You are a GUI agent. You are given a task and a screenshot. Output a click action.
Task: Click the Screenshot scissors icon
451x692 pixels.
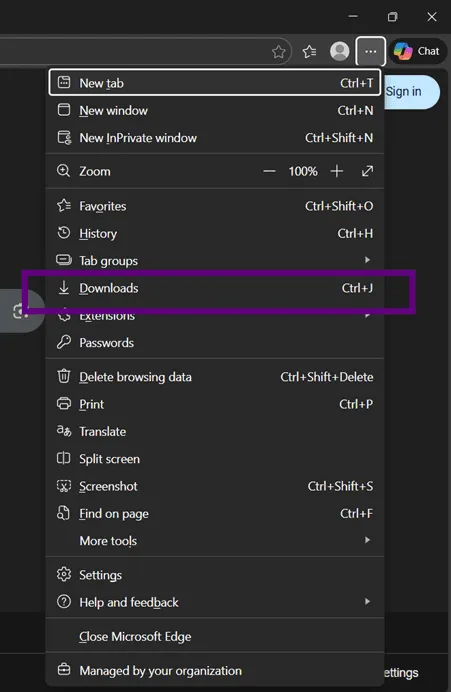pos(64,486)
